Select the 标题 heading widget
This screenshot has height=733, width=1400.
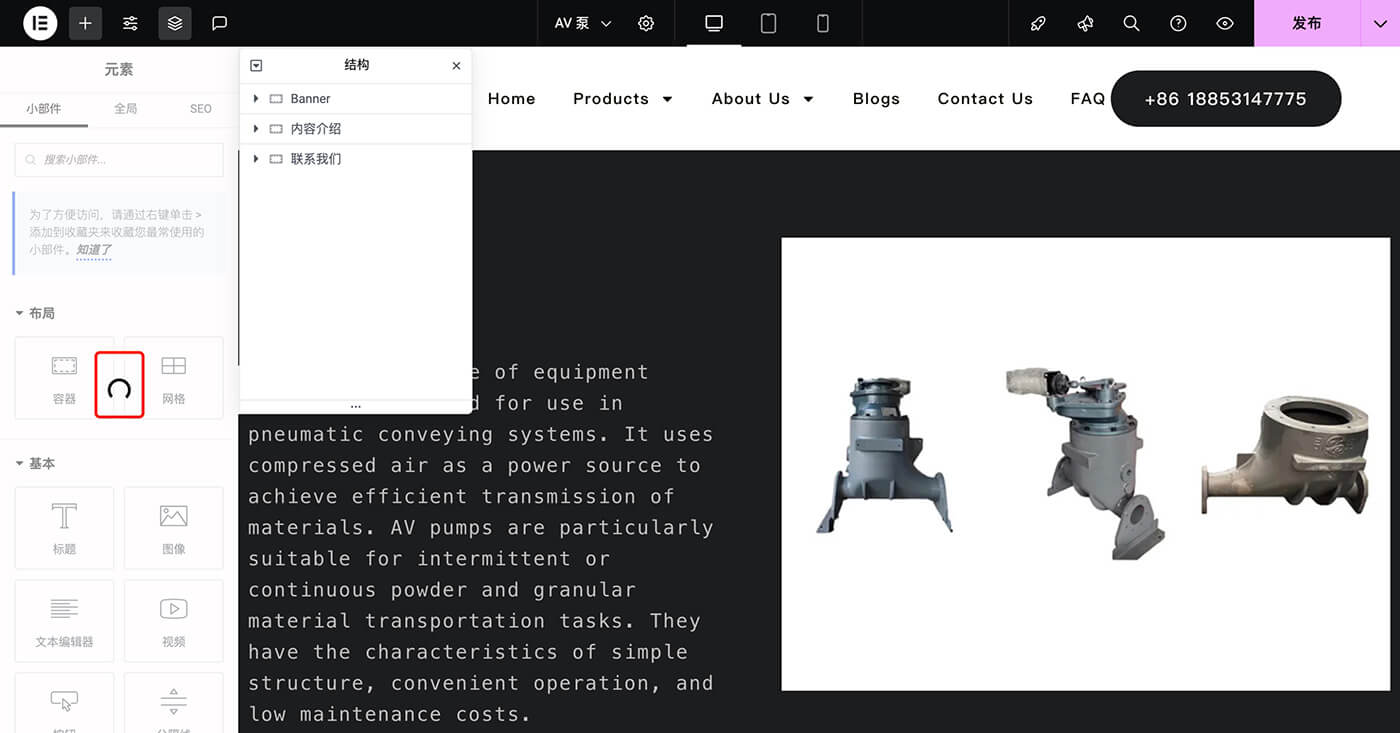tap(64, 528)
